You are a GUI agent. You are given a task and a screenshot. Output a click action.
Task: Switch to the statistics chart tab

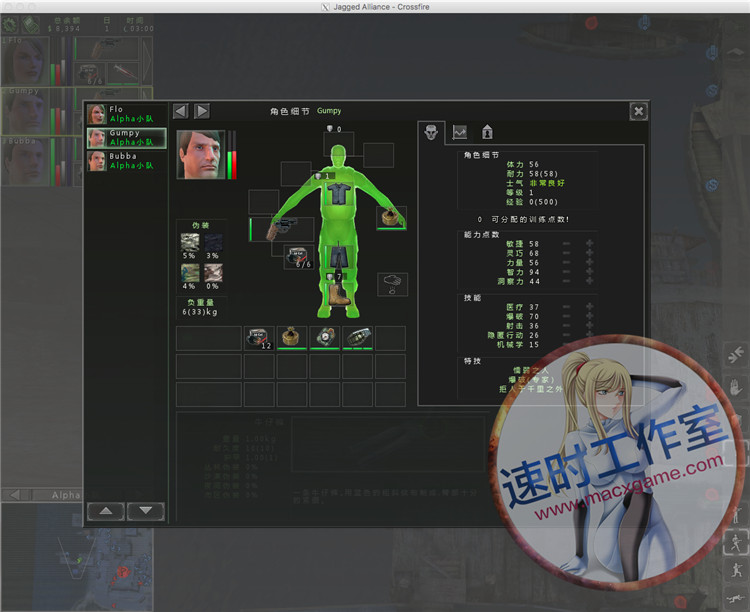[460, 132]
